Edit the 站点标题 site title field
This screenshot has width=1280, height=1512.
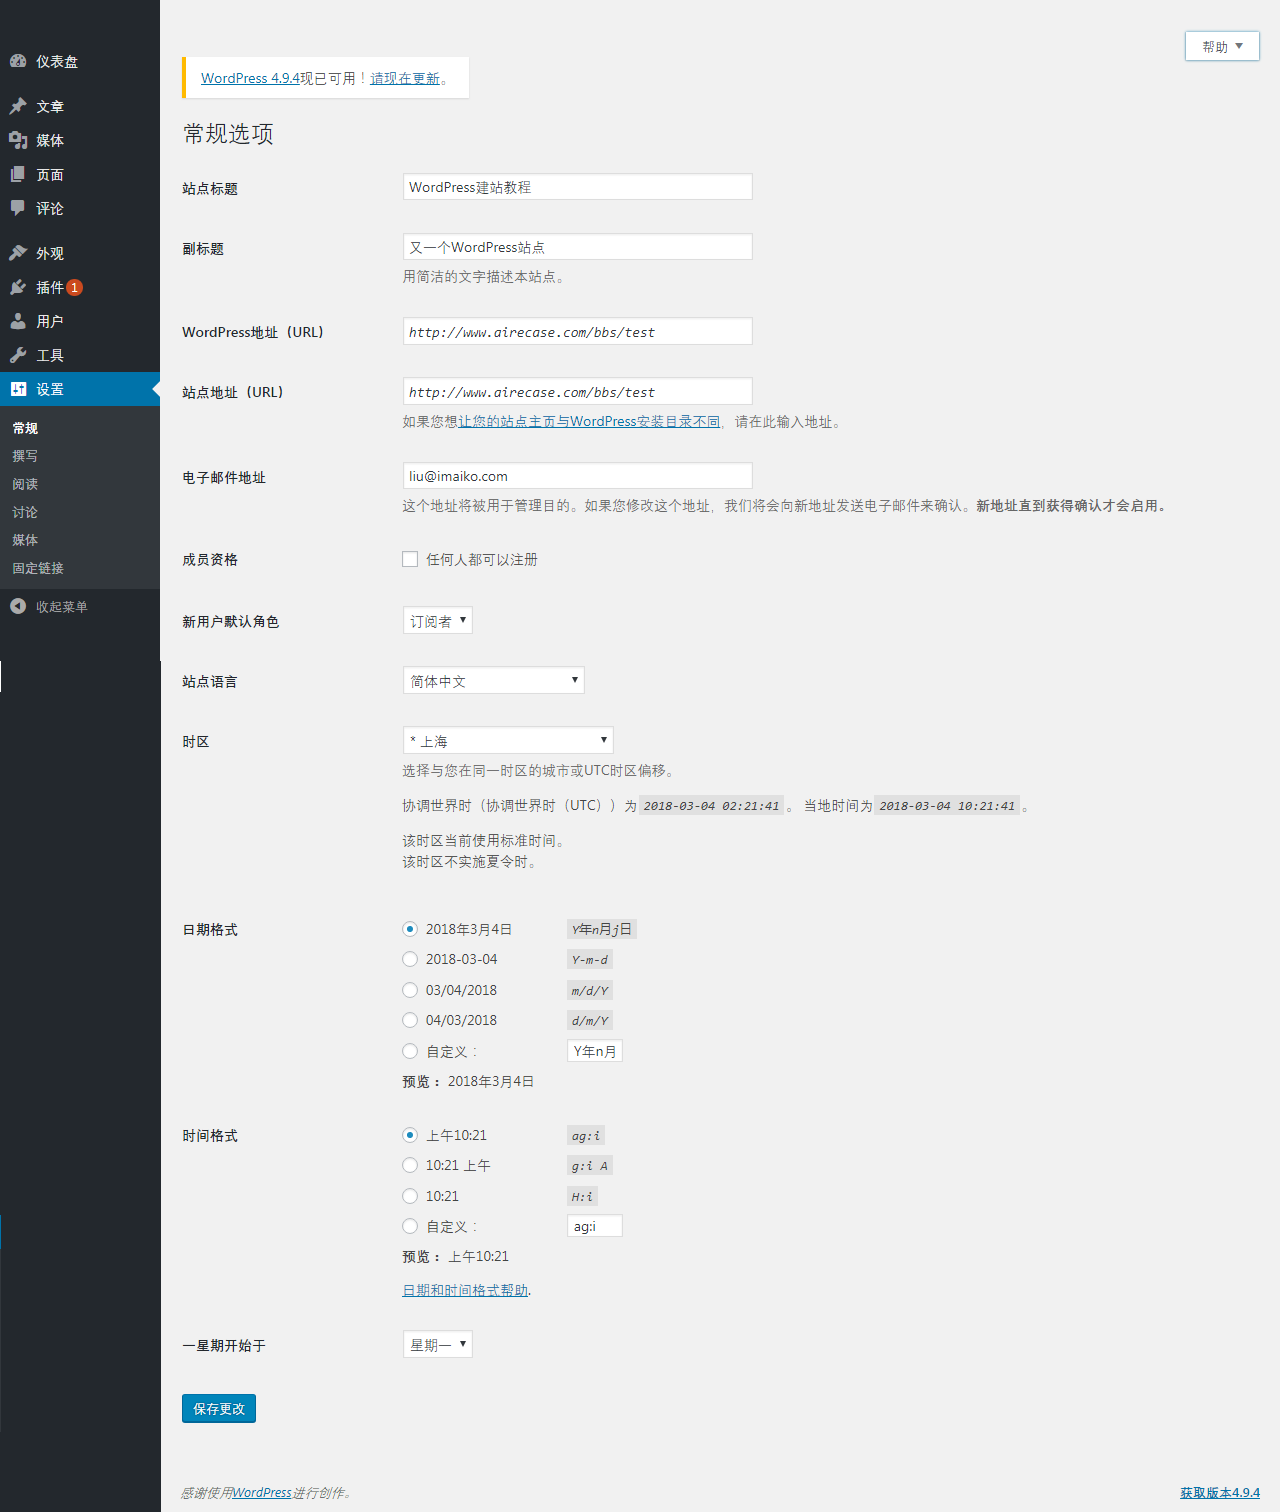[x=577, y=187]
